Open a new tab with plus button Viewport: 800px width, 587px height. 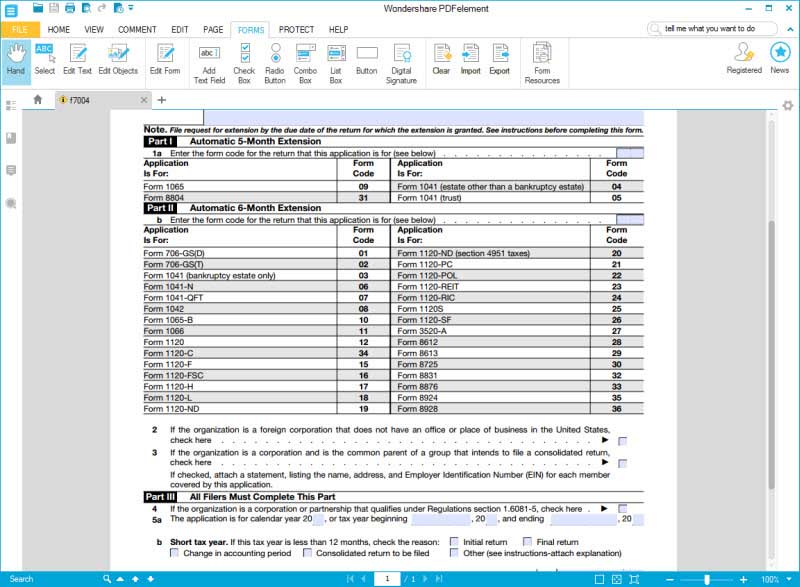coord(162,100)
